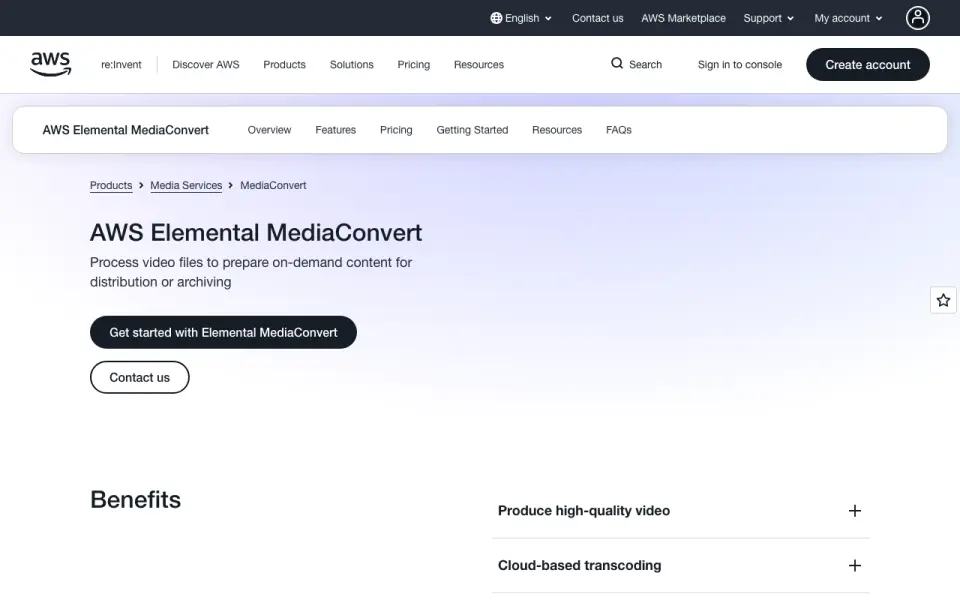
Task: Open the Products menu
Action: pos(284,65)
